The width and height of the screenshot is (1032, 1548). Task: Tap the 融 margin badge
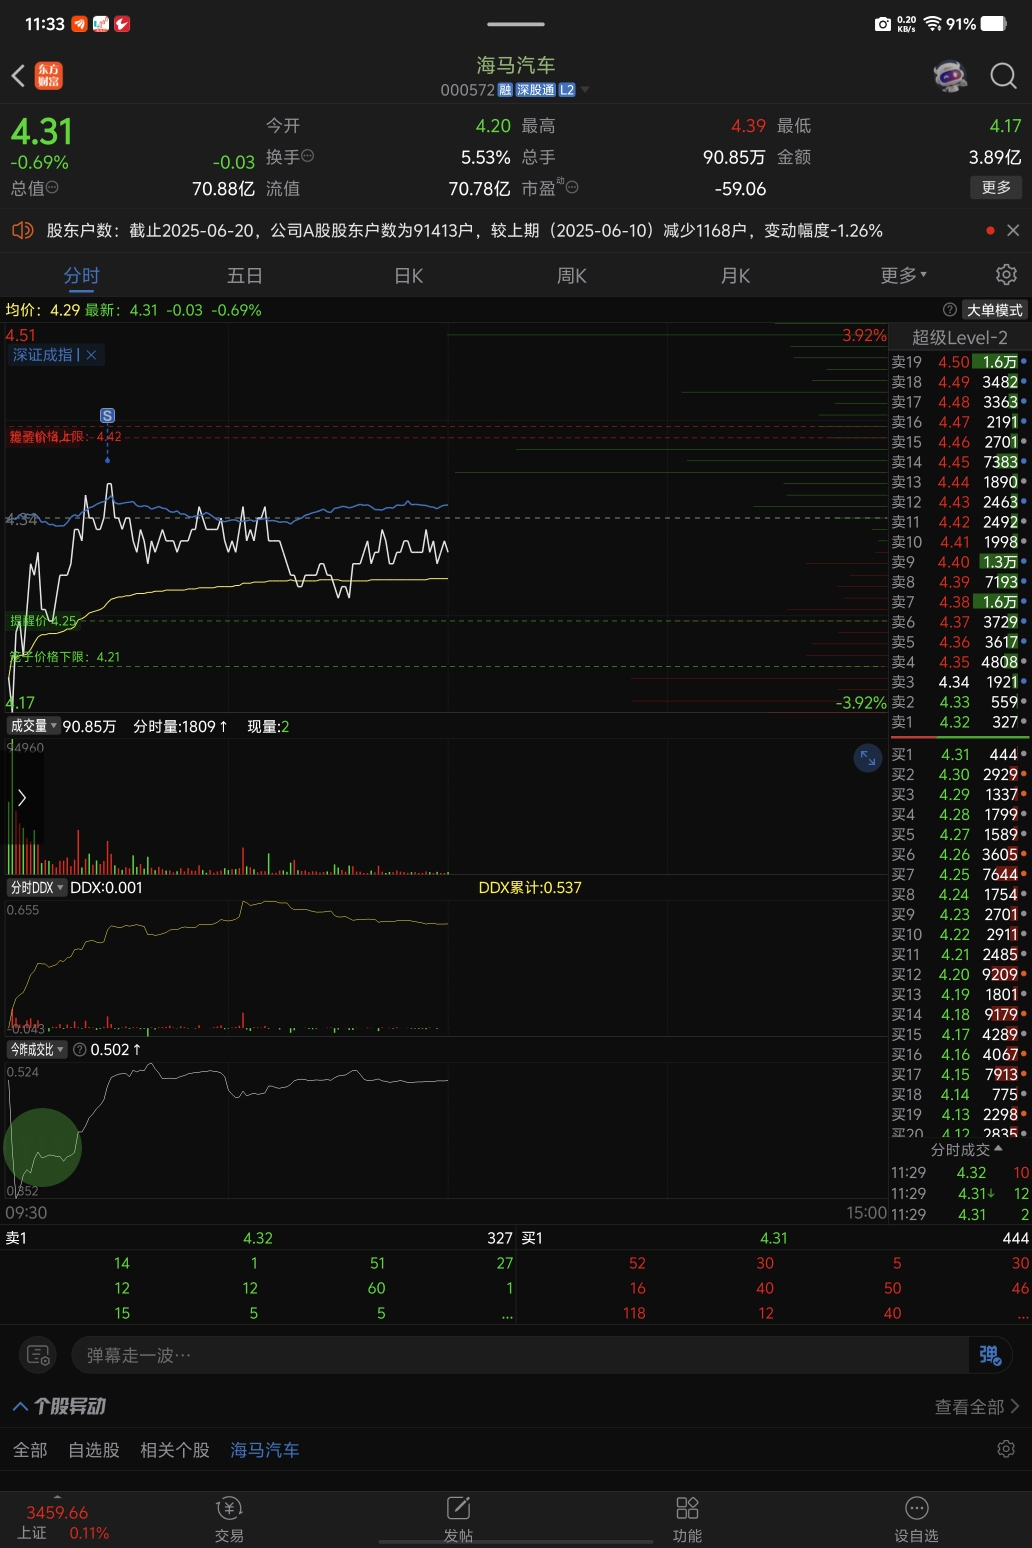coord(505,90)
